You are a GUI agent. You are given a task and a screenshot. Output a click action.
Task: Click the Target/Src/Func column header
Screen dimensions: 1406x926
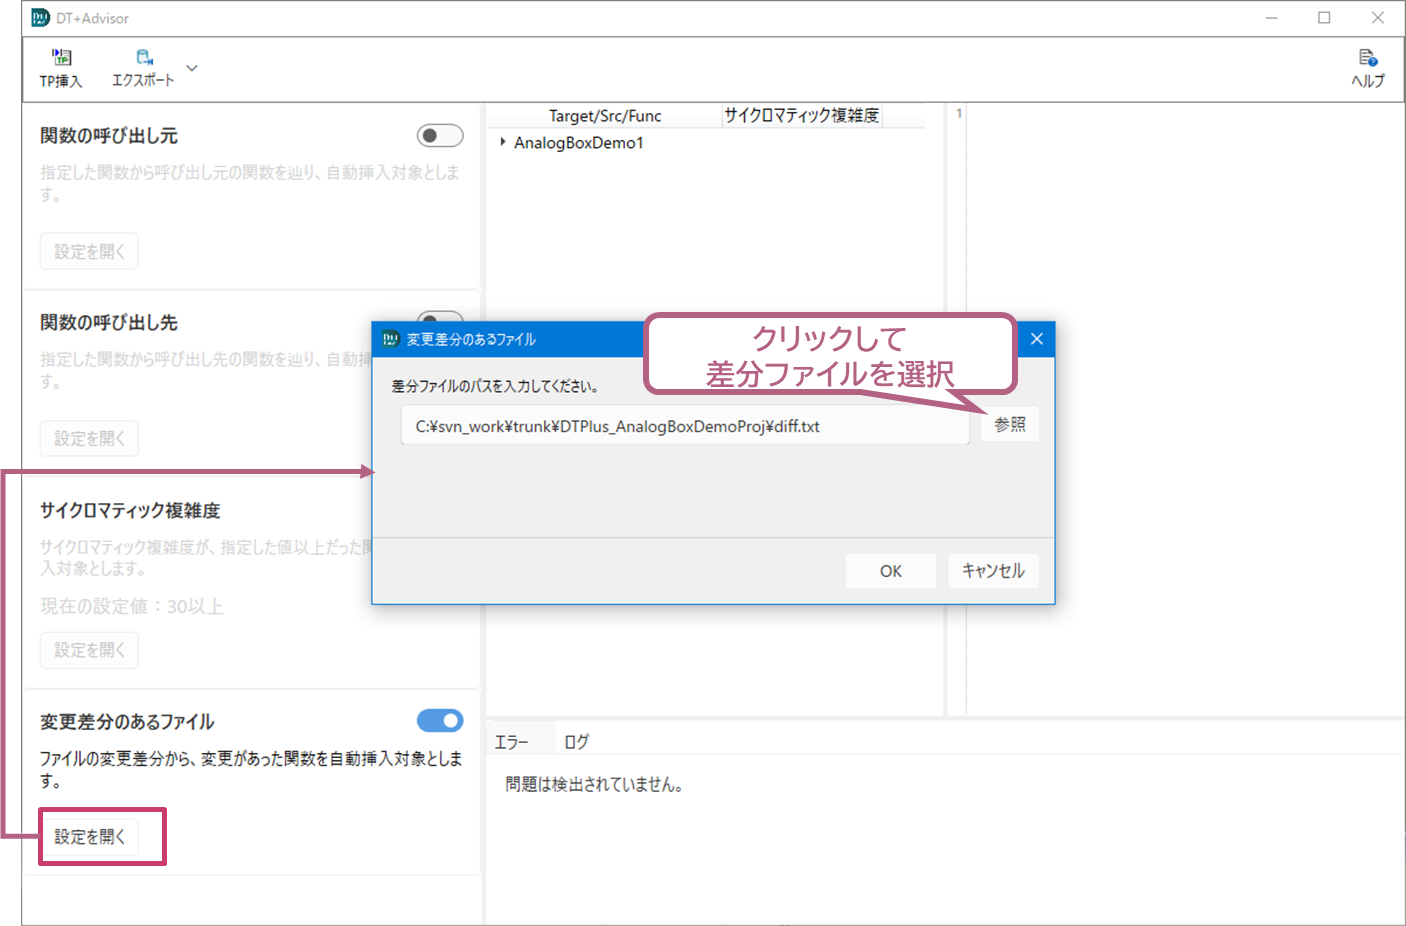604,116
